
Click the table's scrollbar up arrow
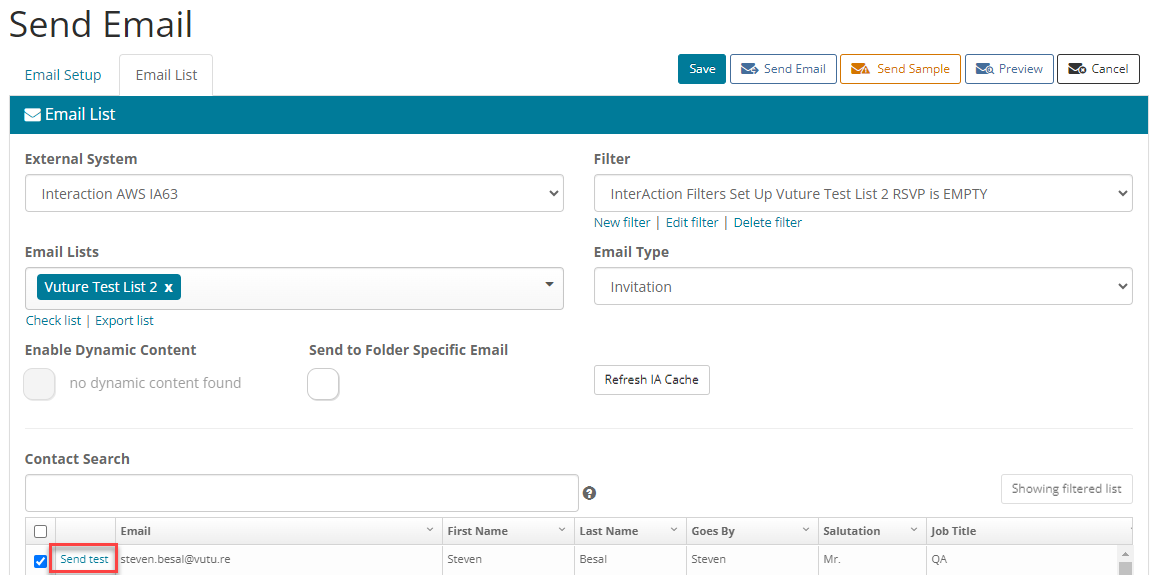click(x=1123, y=554)
